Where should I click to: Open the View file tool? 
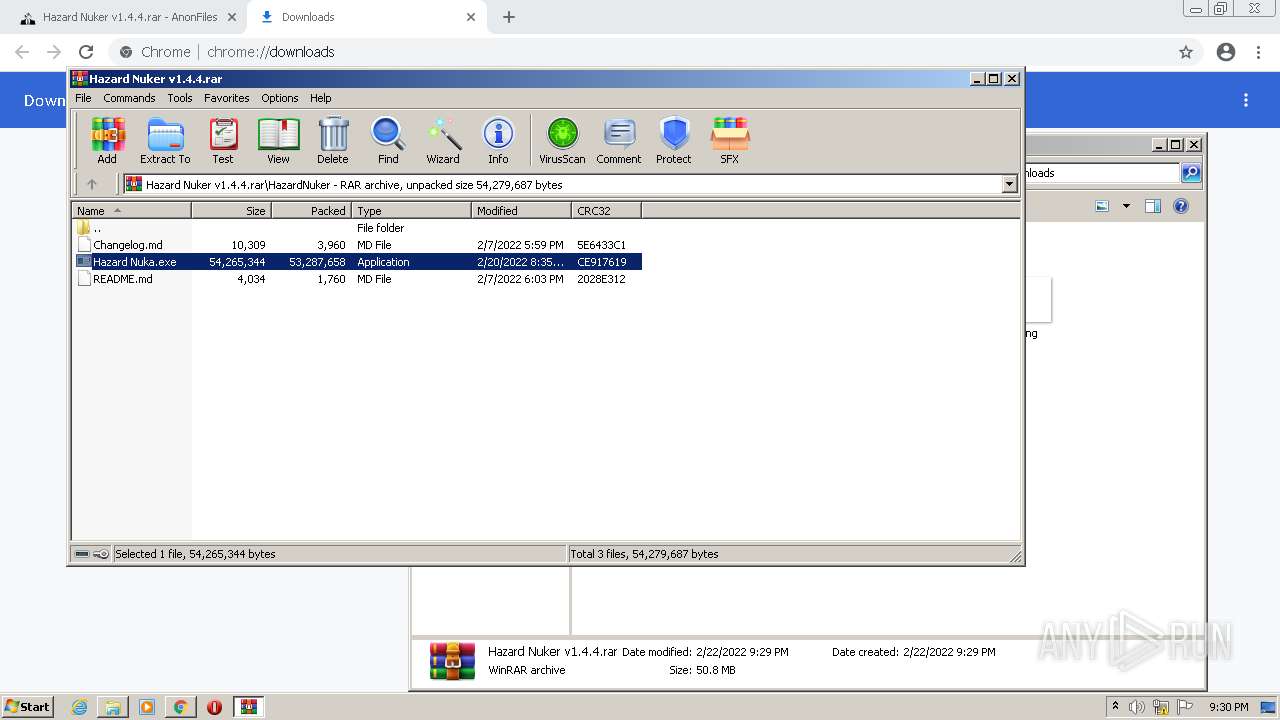pos(278,140)
